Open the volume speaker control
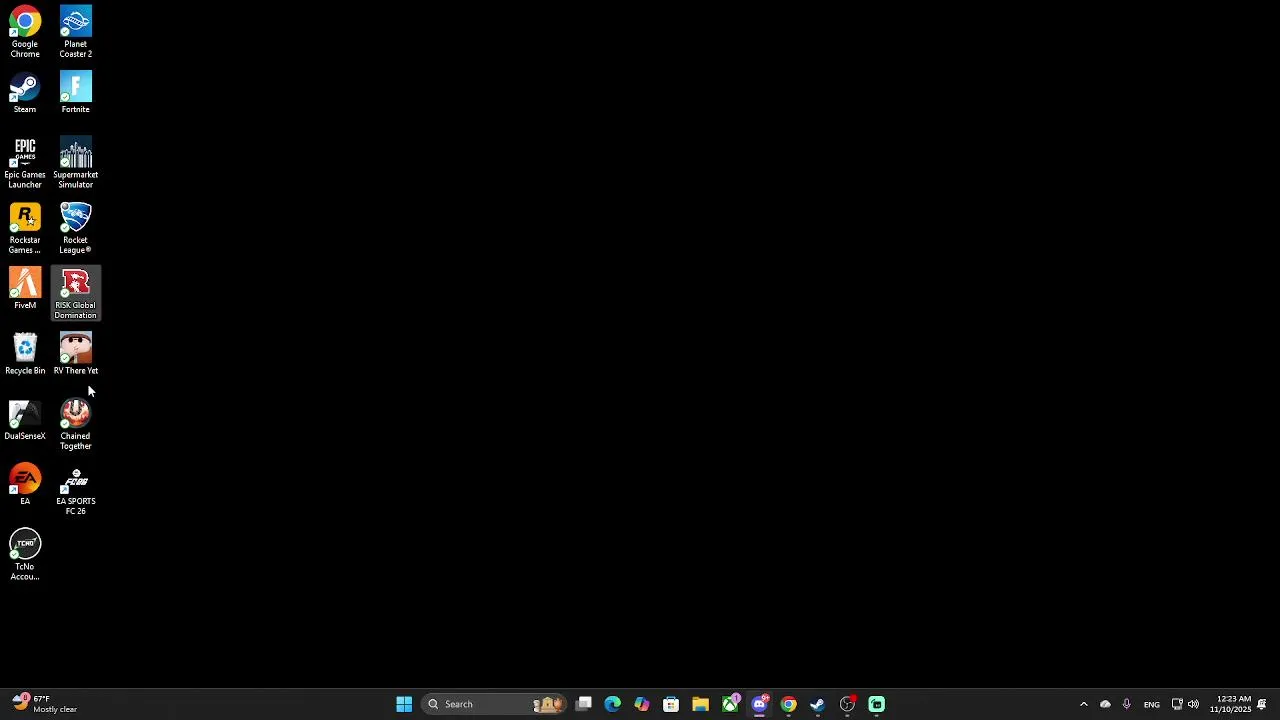This screenshot has width=1280, height=720. click(1193, 704)
